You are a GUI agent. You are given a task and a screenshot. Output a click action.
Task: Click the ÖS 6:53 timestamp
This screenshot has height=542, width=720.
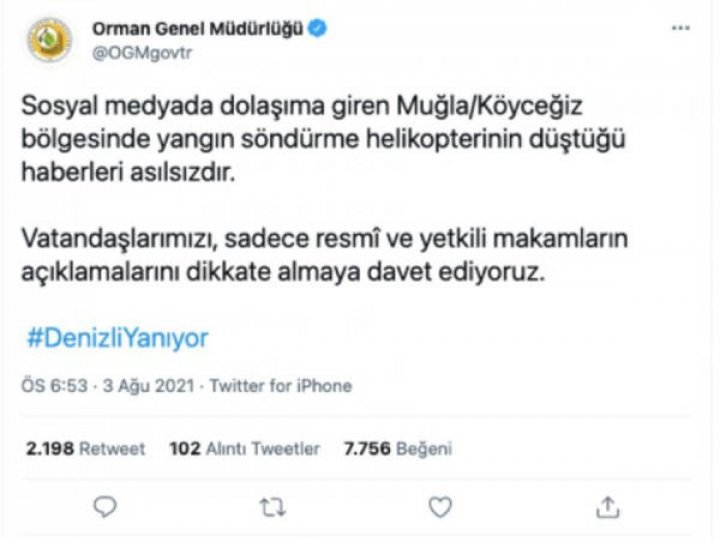click(54, 385)
